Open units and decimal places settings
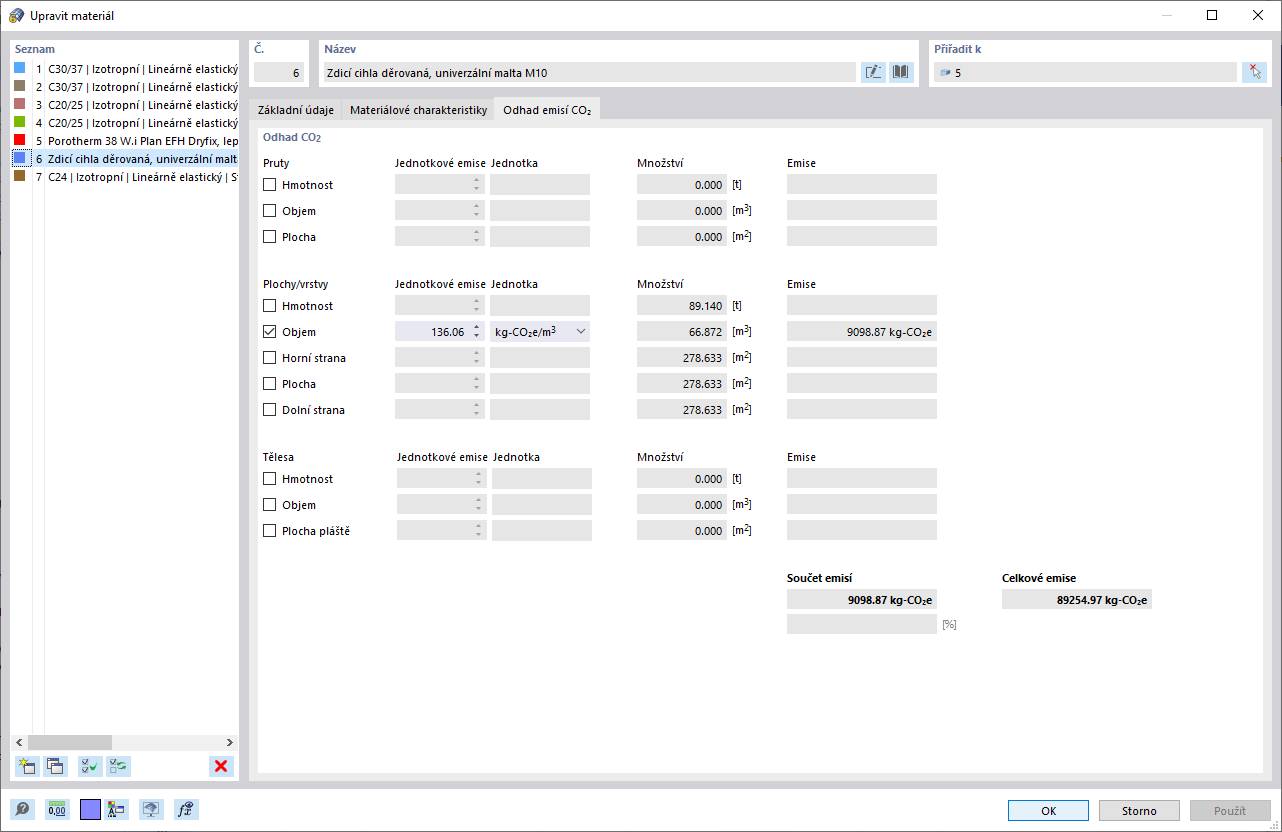Viewport: 1282px width, 832px height. pos(57,810)
